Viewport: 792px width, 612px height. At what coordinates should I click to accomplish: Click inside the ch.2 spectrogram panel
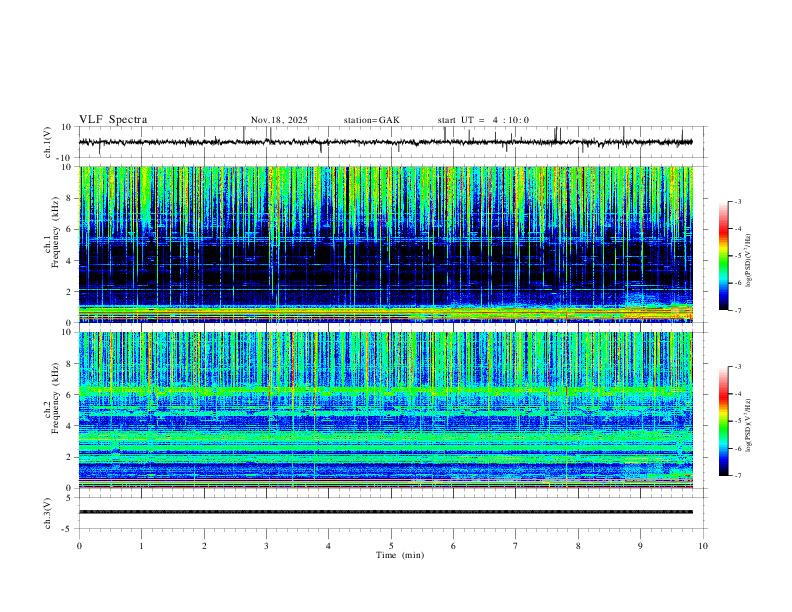(386, 410)
